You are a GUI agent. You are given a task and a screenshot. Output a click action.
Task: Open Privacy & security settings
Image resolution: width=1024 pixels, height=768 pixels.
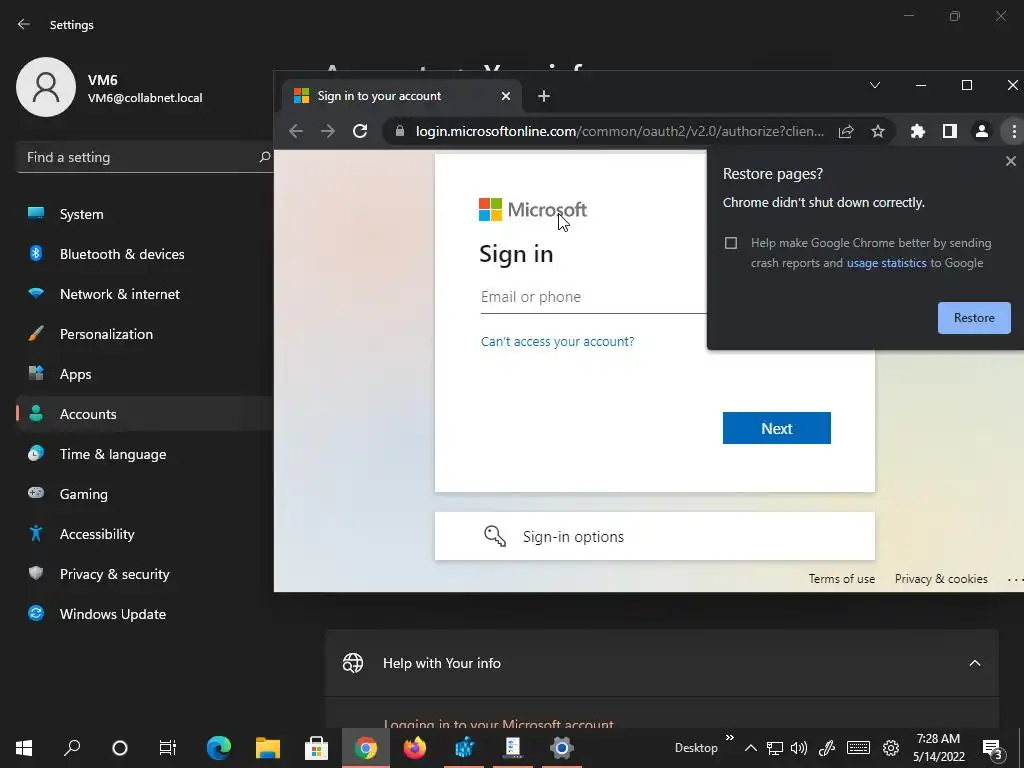144,574
